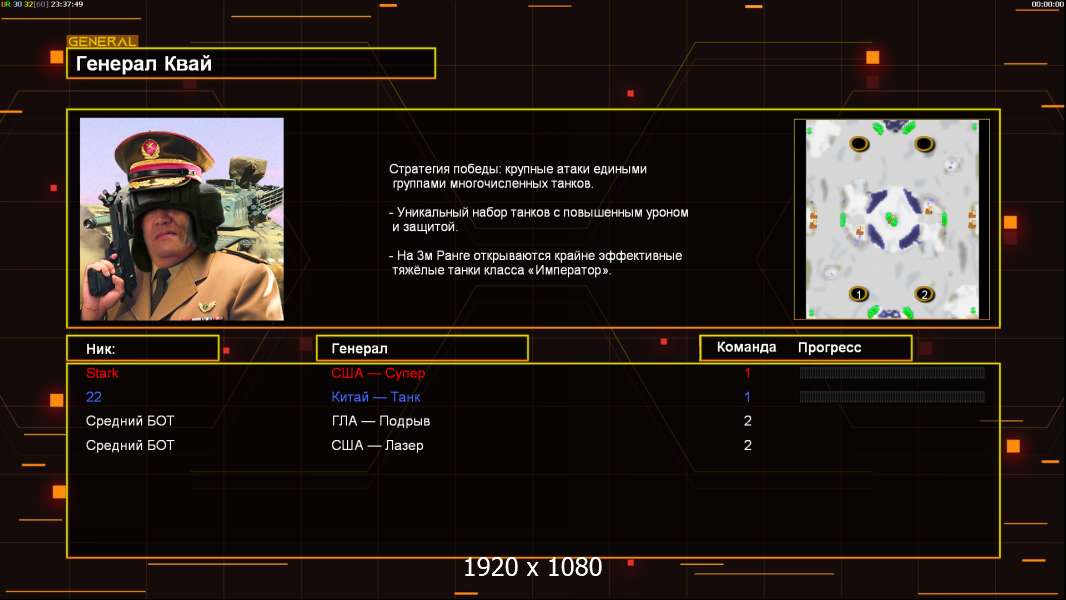Image resolution: width=1066 pixels, height=600 pixels.
Task: Select start position marker 1 on minimap
Action: 859,294
